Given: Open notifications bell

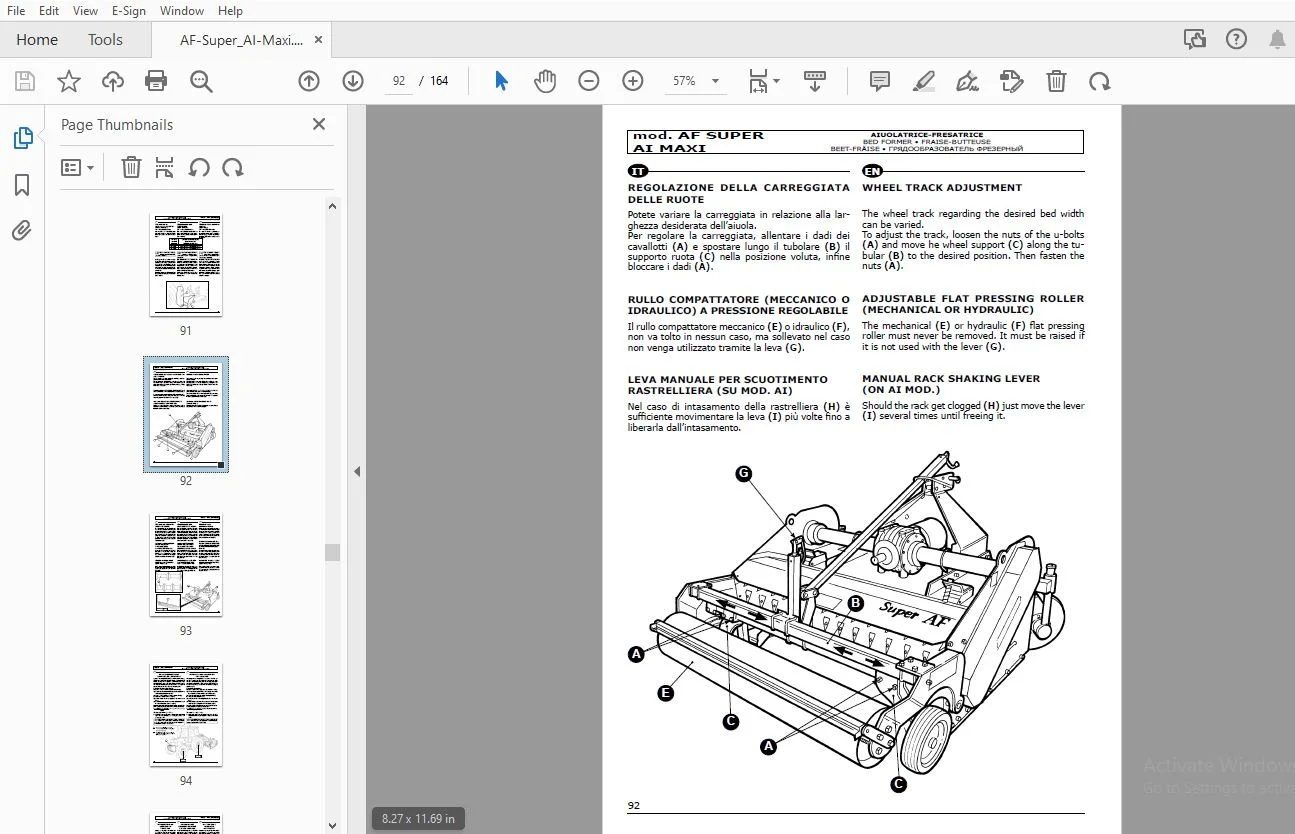Looking at the screenshot, I should coord(1277,40).
